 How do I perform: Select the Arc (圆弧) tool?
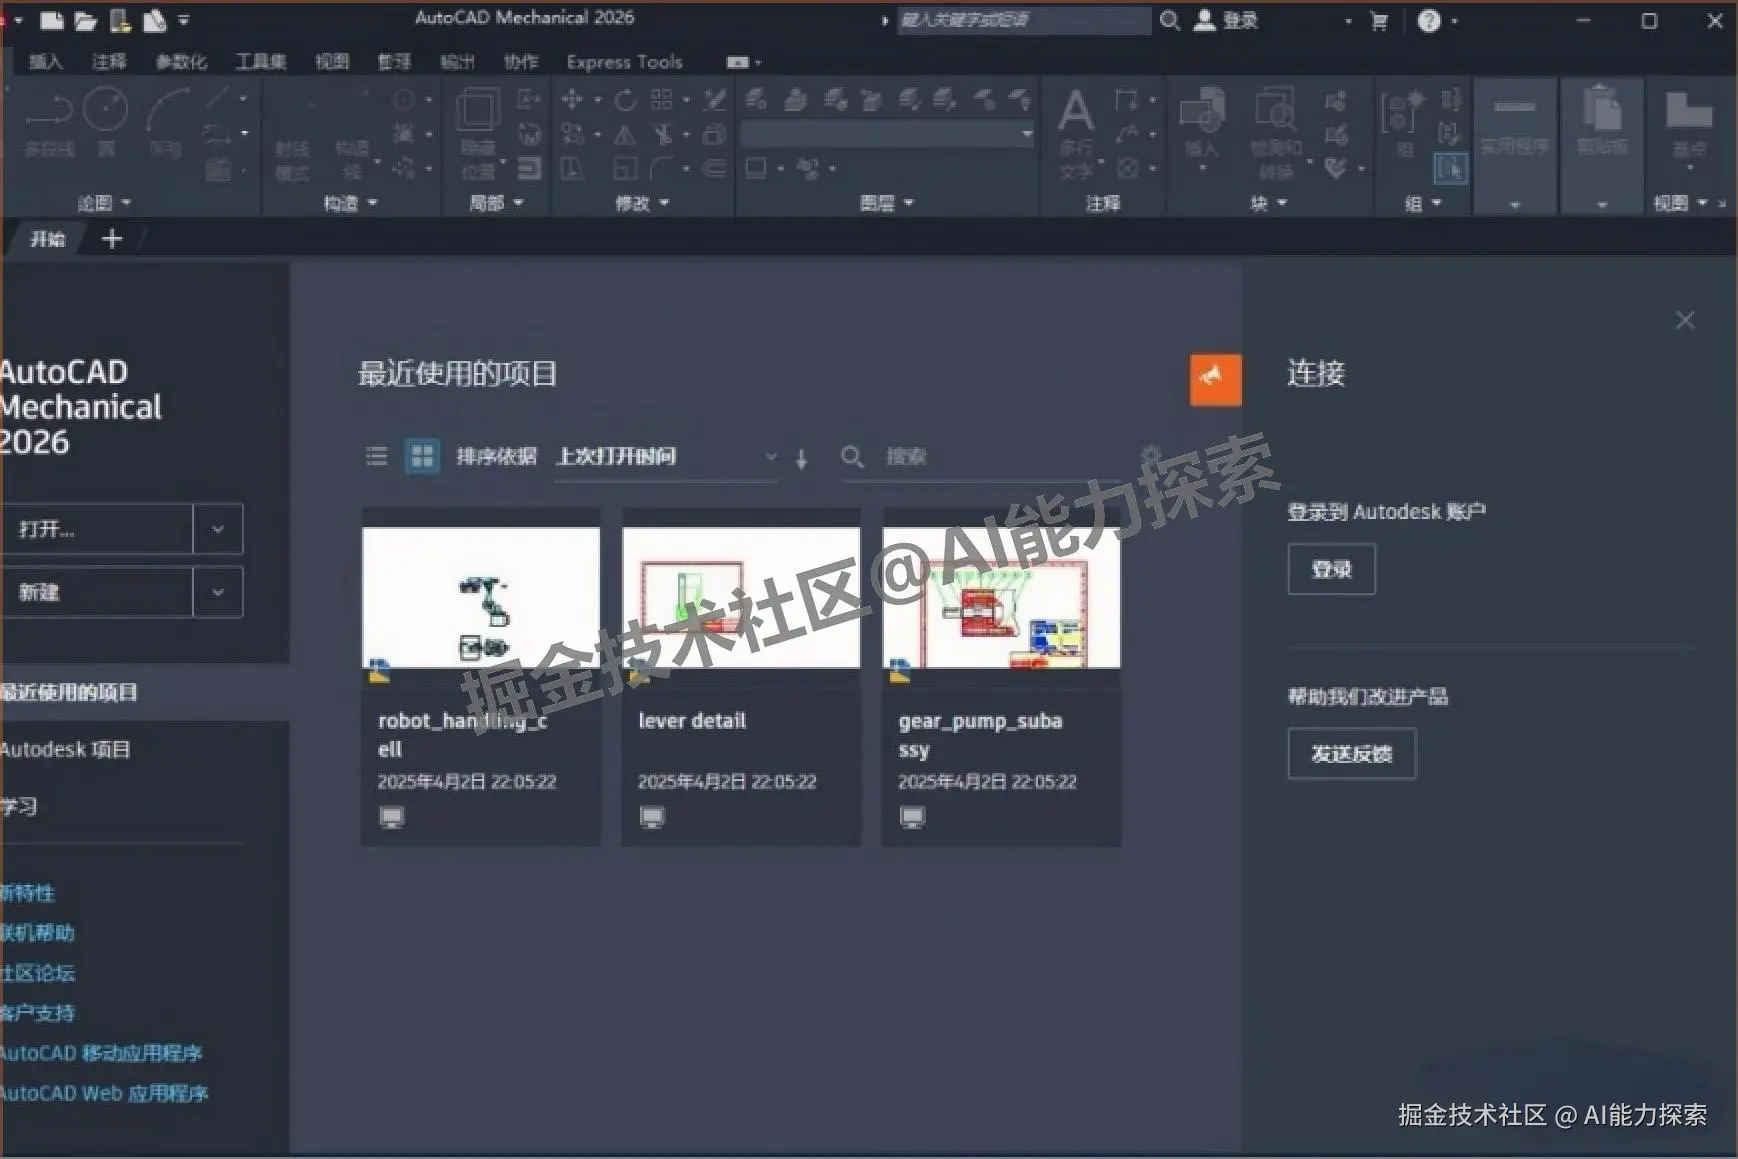coord(167,123)
